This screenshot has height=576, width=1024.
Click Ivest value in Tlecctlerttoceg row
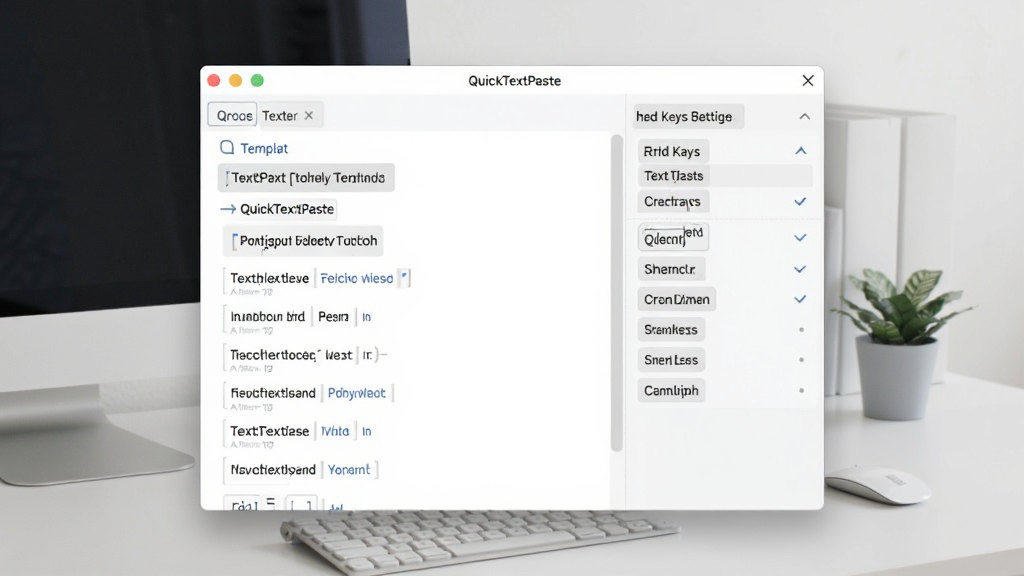[338, 355]
